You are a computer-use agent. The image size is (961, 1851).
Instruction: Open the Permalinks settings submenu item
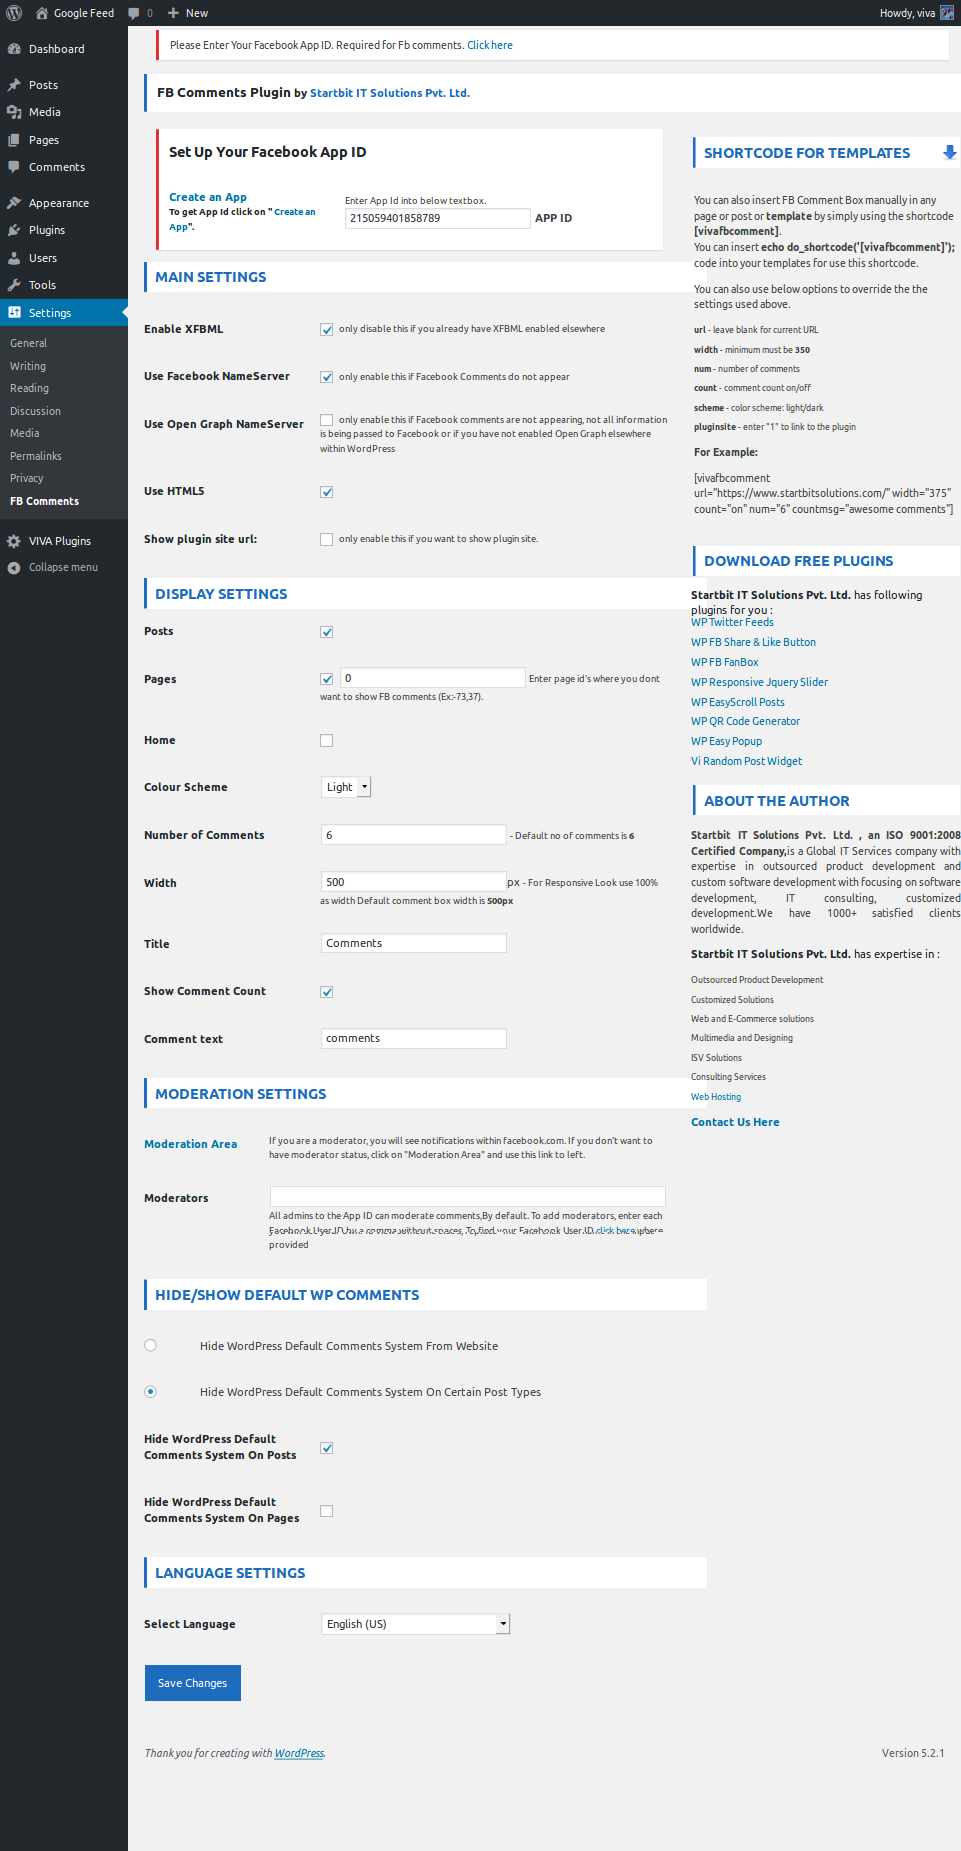[36, 456]
